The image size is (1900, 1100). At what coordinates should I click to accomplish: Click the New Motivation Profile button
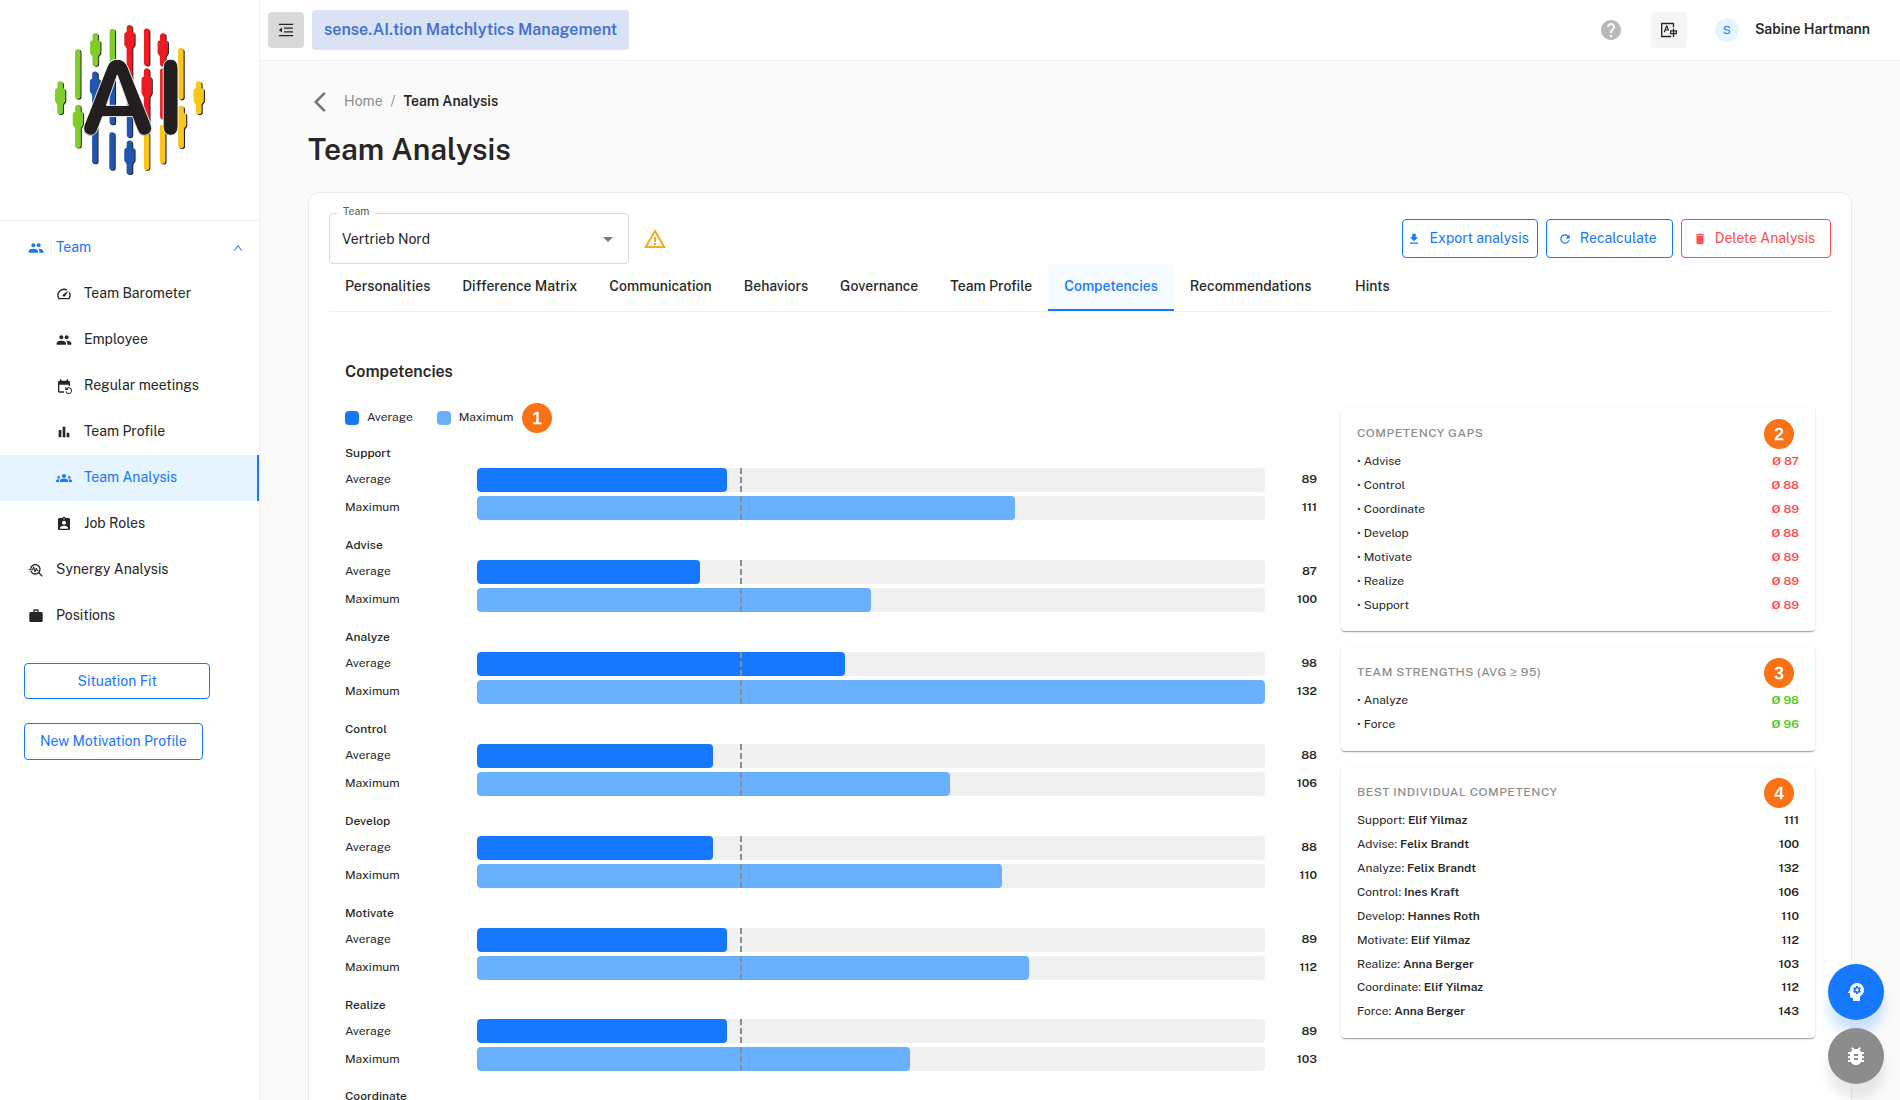coord(113,741)
